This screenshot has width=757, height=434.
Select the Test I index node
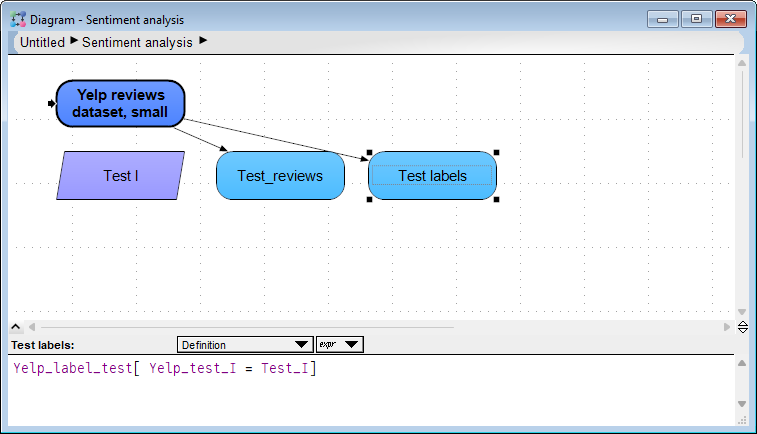tap(121, 176)
